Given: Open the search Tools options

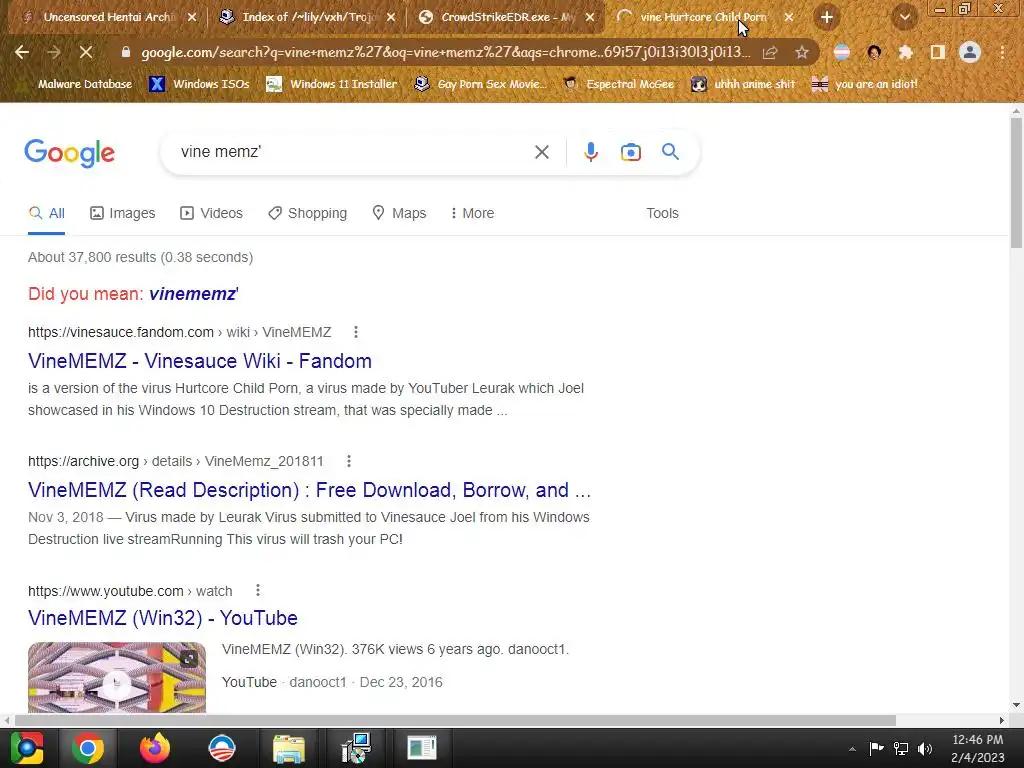Looking at the screenshot, I should (x=662, y=213).
